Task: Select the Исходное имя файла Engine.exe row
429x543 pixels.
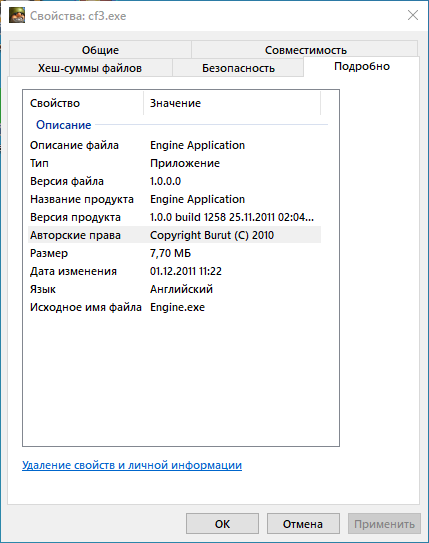Action: [x=175, y=307]
